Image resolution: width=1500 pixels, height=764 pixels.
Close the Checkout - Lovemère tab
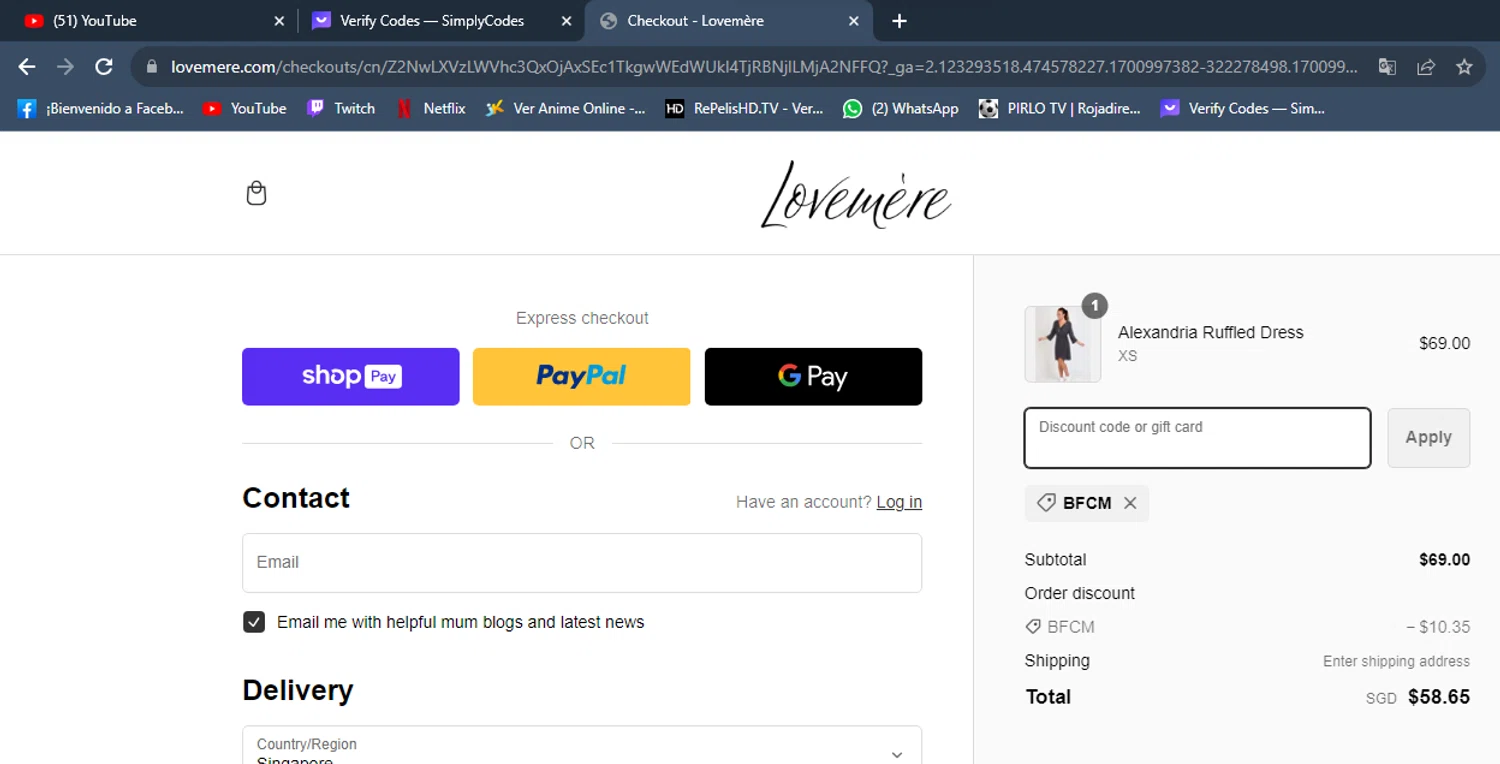[854, 21]
